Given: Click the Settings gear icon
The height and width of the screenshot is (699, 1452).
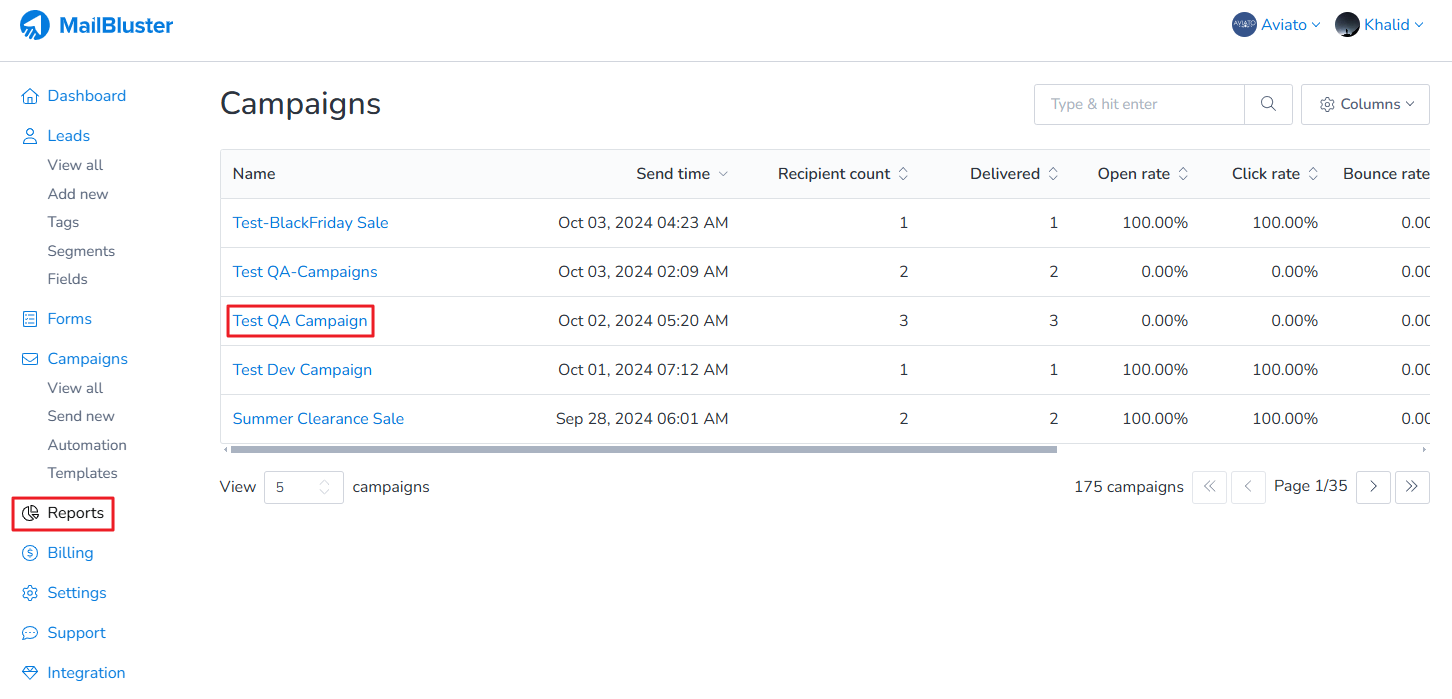Looking at the screenshot, I should pyautogui.click(x=30, y=593).
